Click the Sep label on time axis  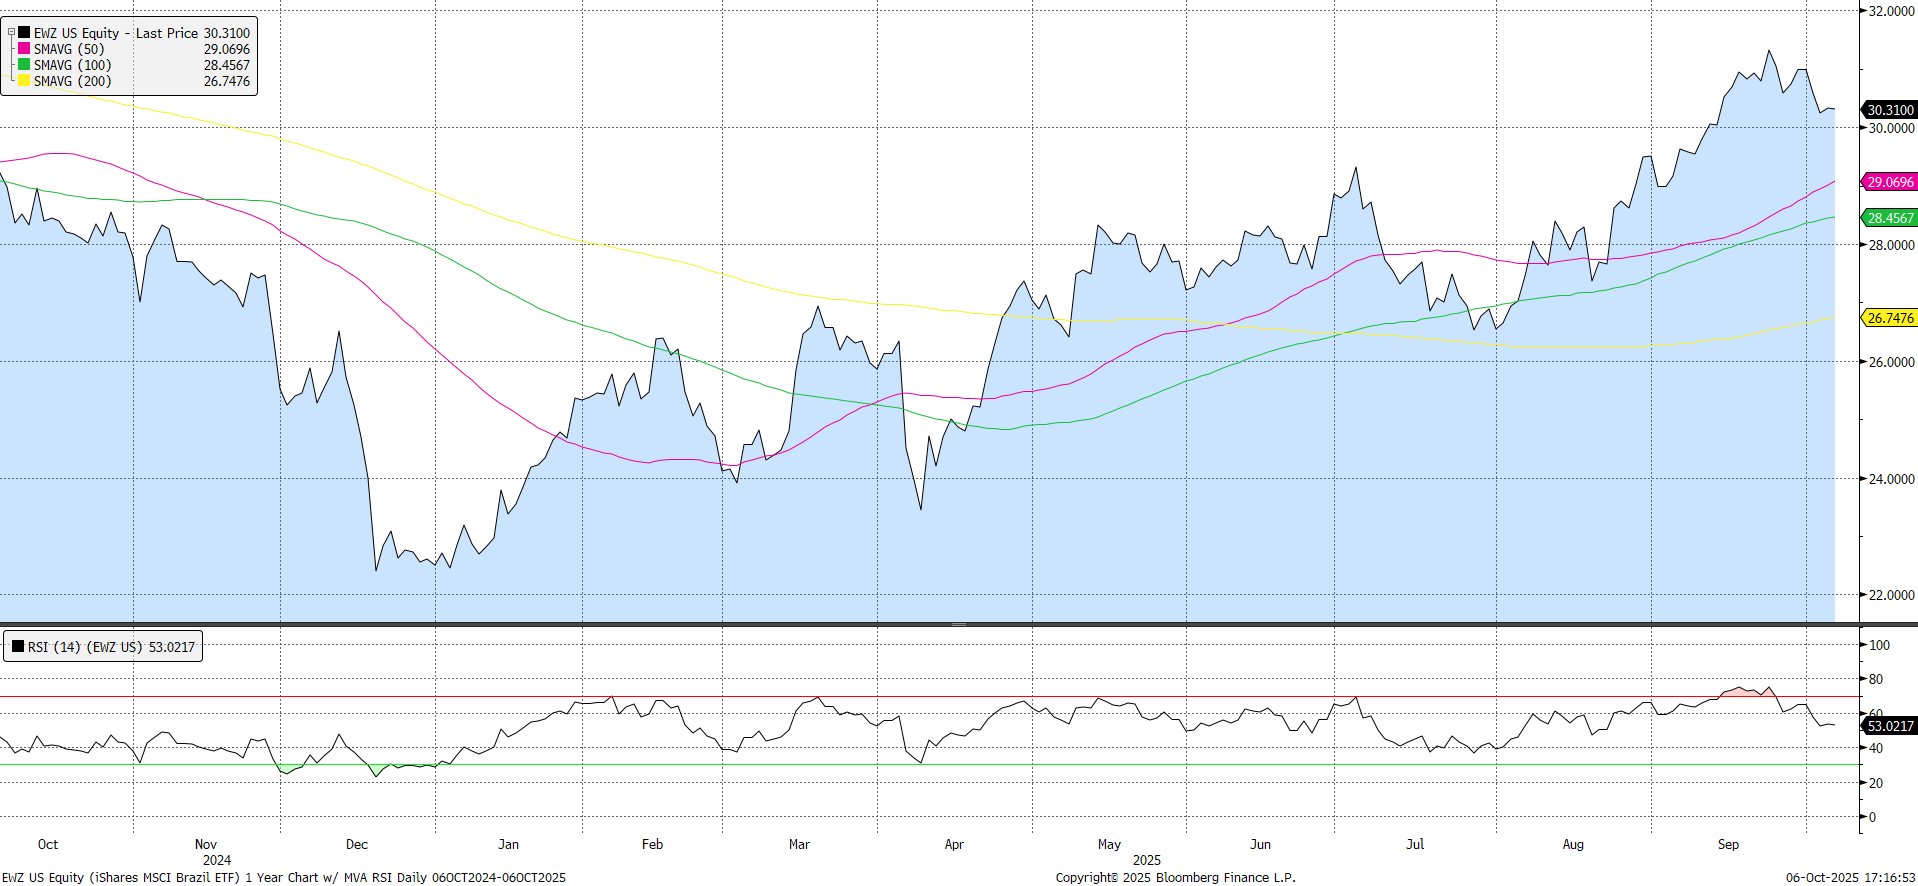click(1728, 844)
